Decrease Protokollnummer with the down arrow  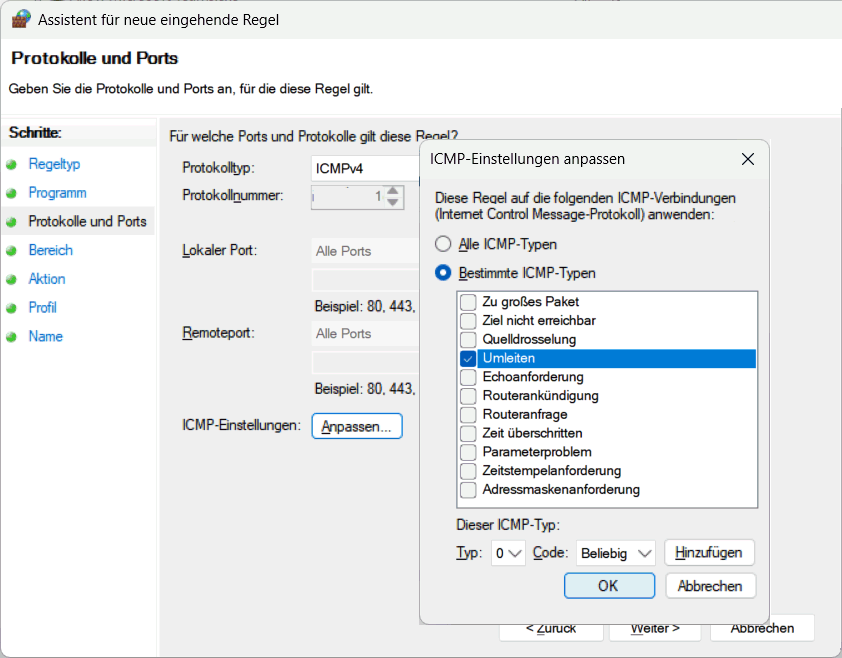point(393,203)
